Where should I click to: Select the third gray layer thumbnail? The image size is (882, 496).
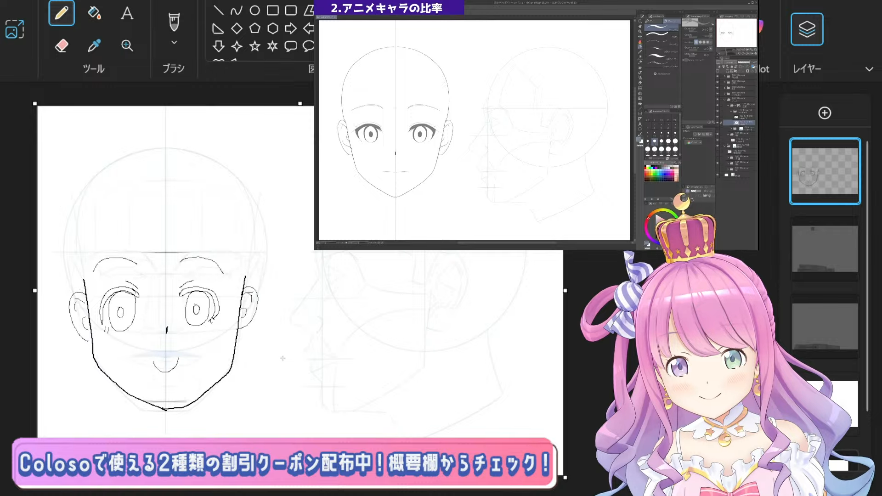825,326
